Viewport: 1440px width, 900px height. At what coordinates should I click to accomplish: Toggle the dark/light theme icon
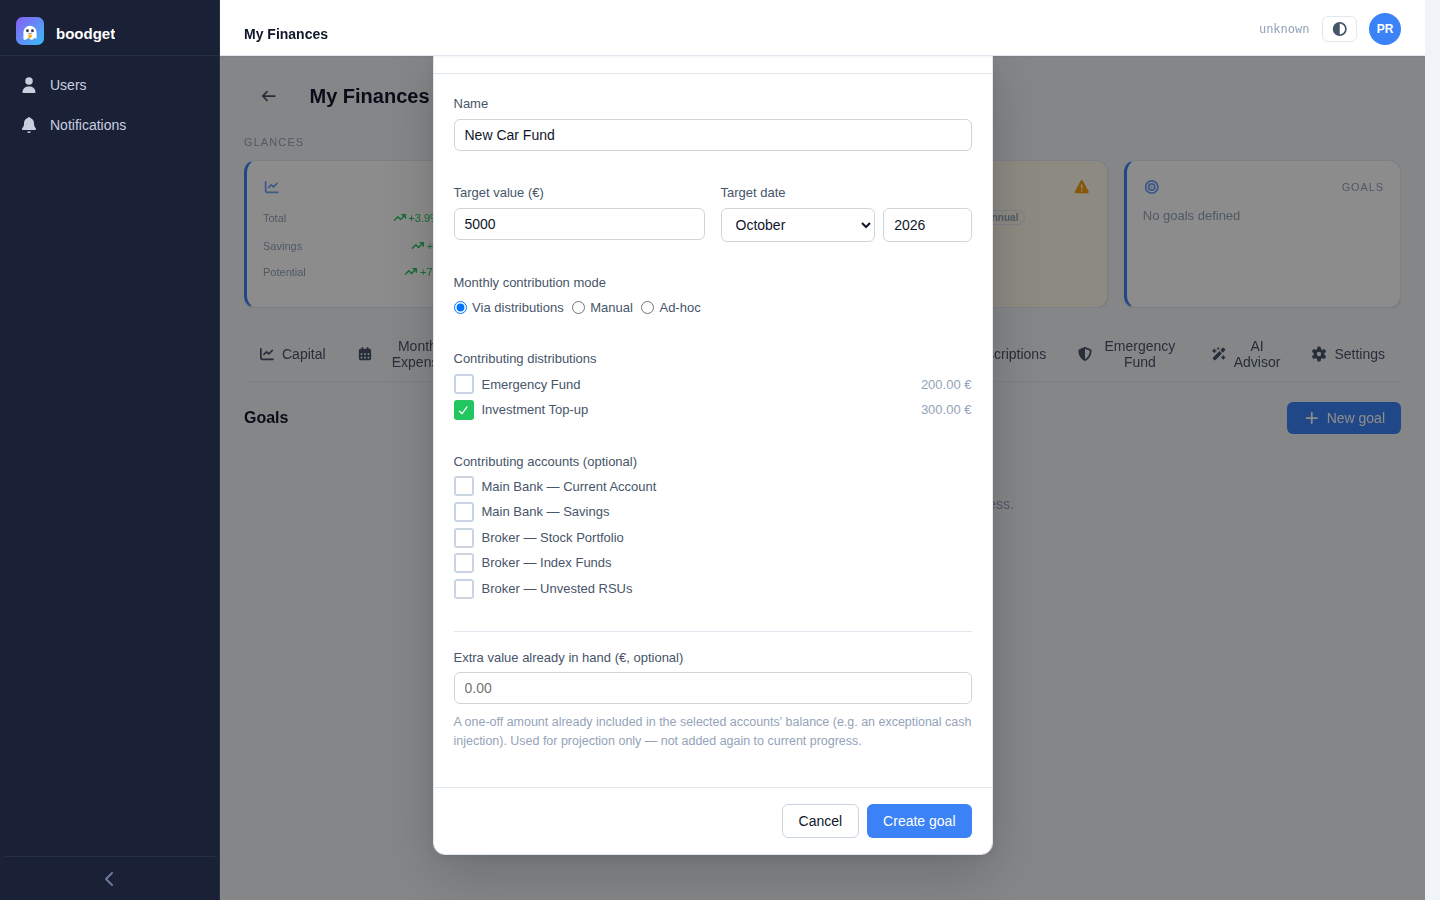(1339, 29)
